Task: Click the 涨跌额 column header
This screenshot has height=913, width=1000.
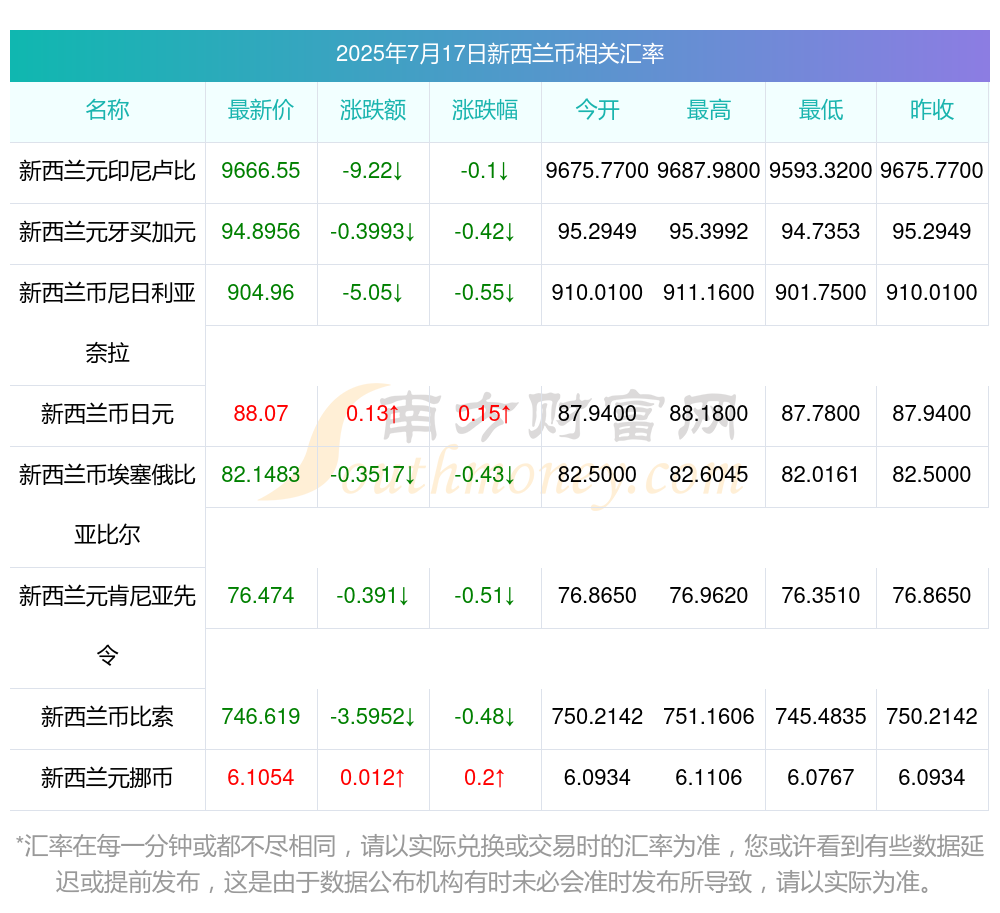Action: (x=373, y=110)
